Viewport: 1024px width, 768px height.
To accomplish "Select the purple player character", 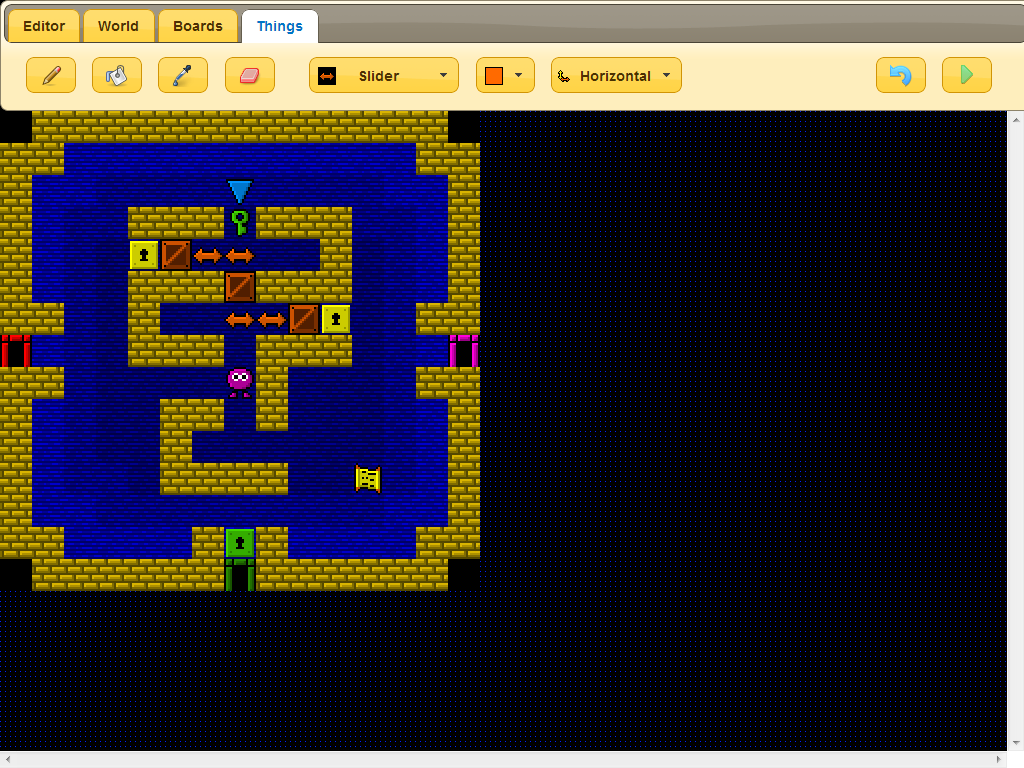I will pyautogui.click(x=239, y=381).
